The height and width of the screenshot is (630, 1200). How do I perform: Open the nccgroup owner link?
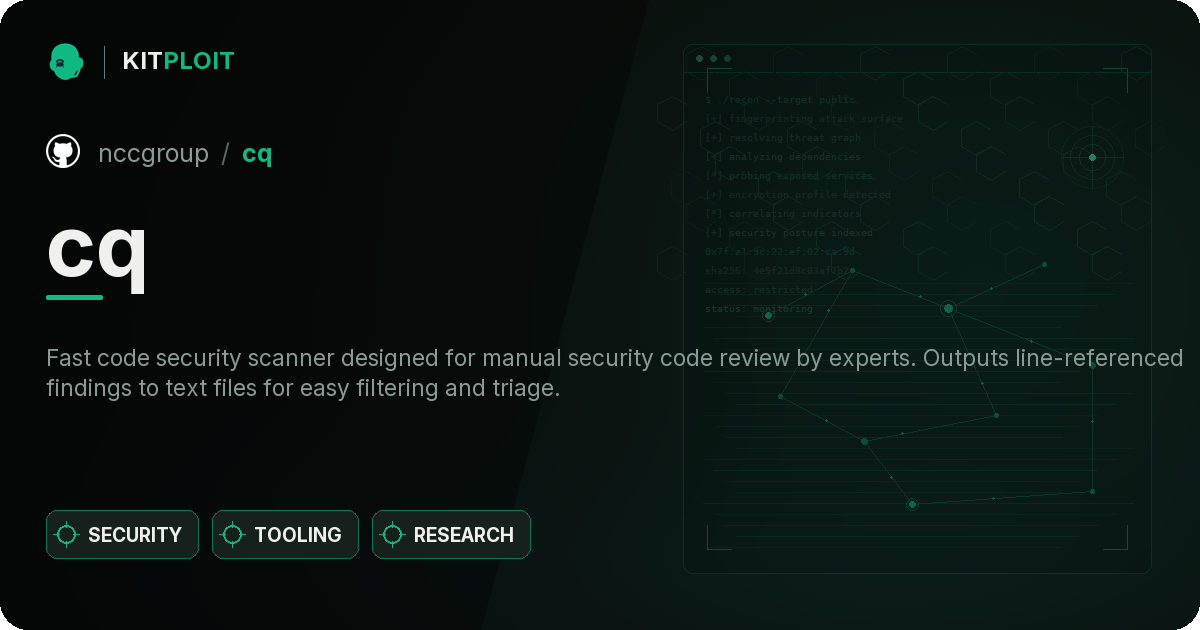[x=153, y=154]
